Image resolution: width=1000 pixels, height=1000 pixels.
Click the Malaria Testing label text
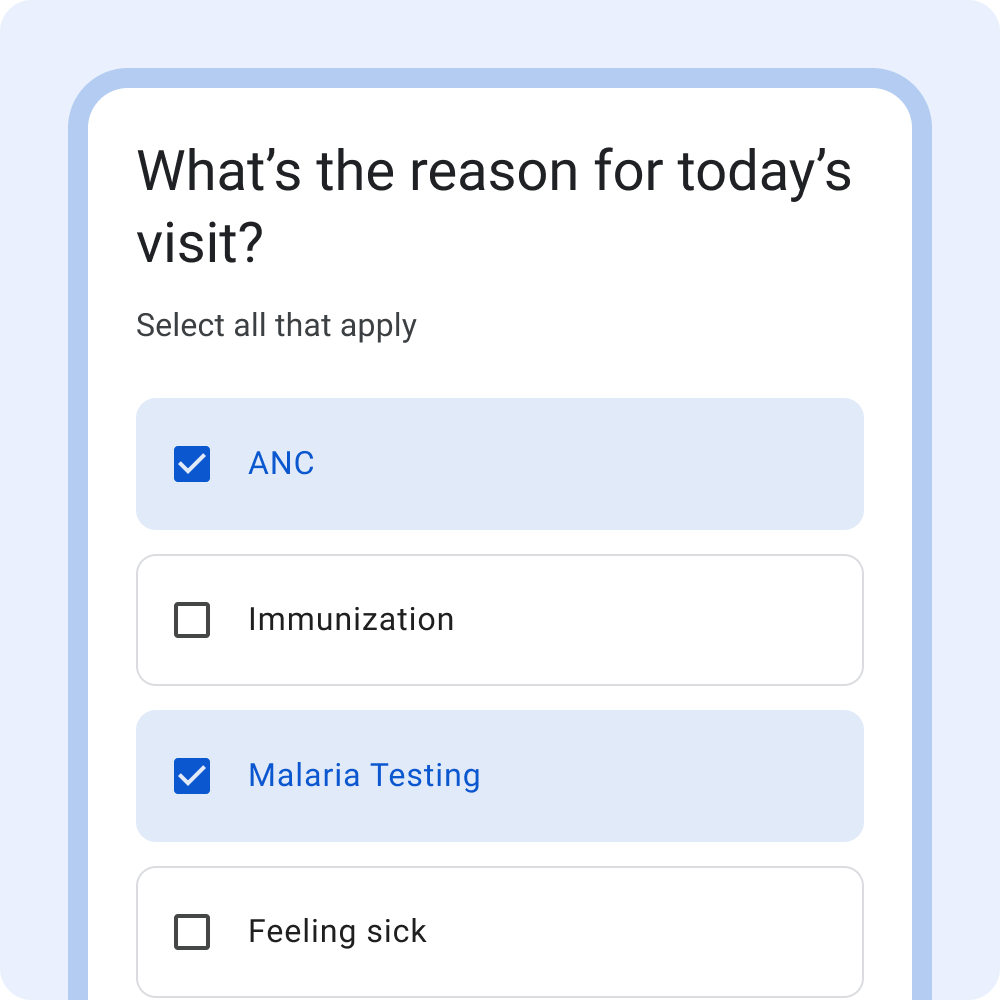364,775
